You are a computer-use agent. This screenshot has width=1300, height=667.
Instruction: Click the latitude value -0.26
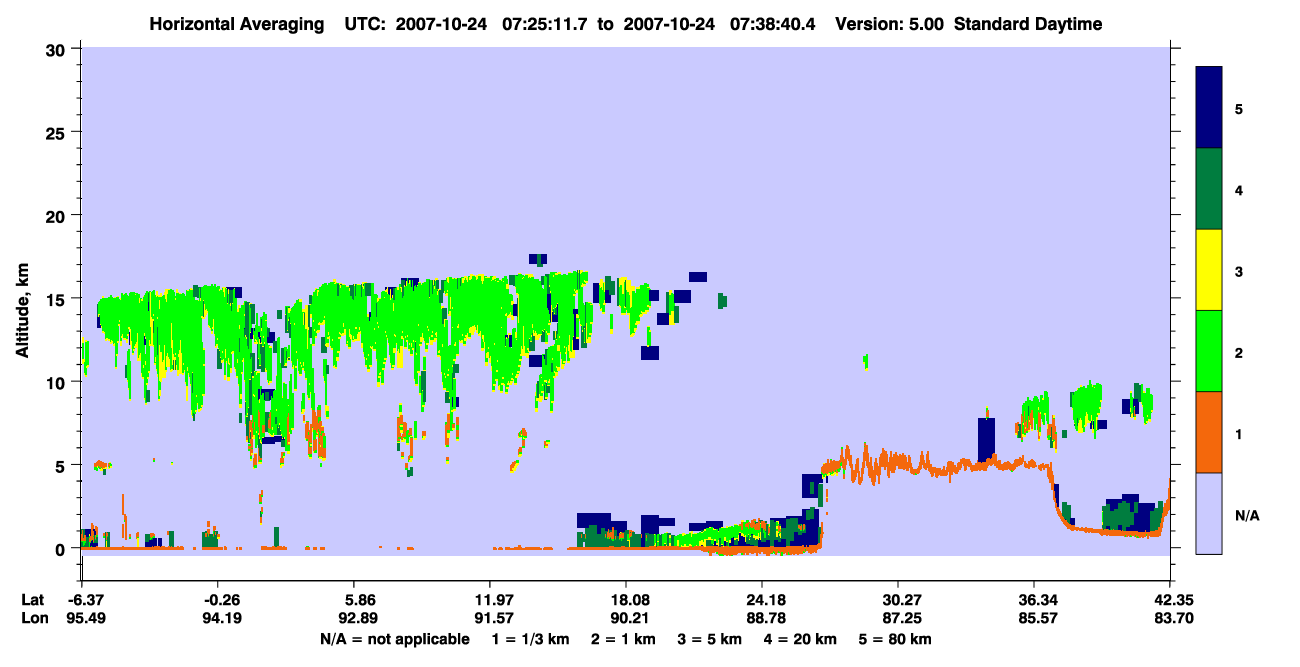pyautogui.click(x=219, y=600)
